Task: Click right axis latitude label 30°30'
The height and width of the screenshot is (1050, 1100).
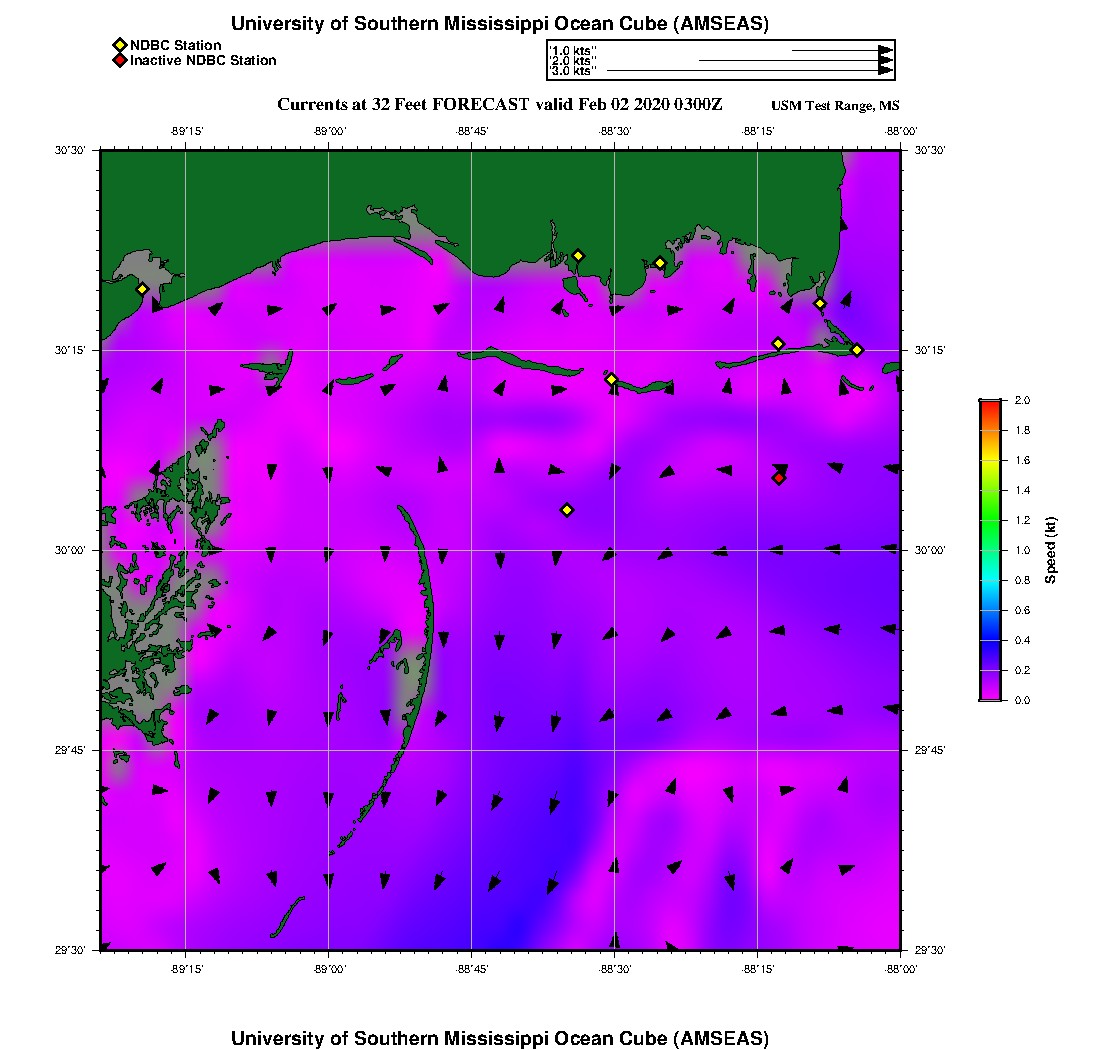Action: pyautogui.click(x=930, y=151)
